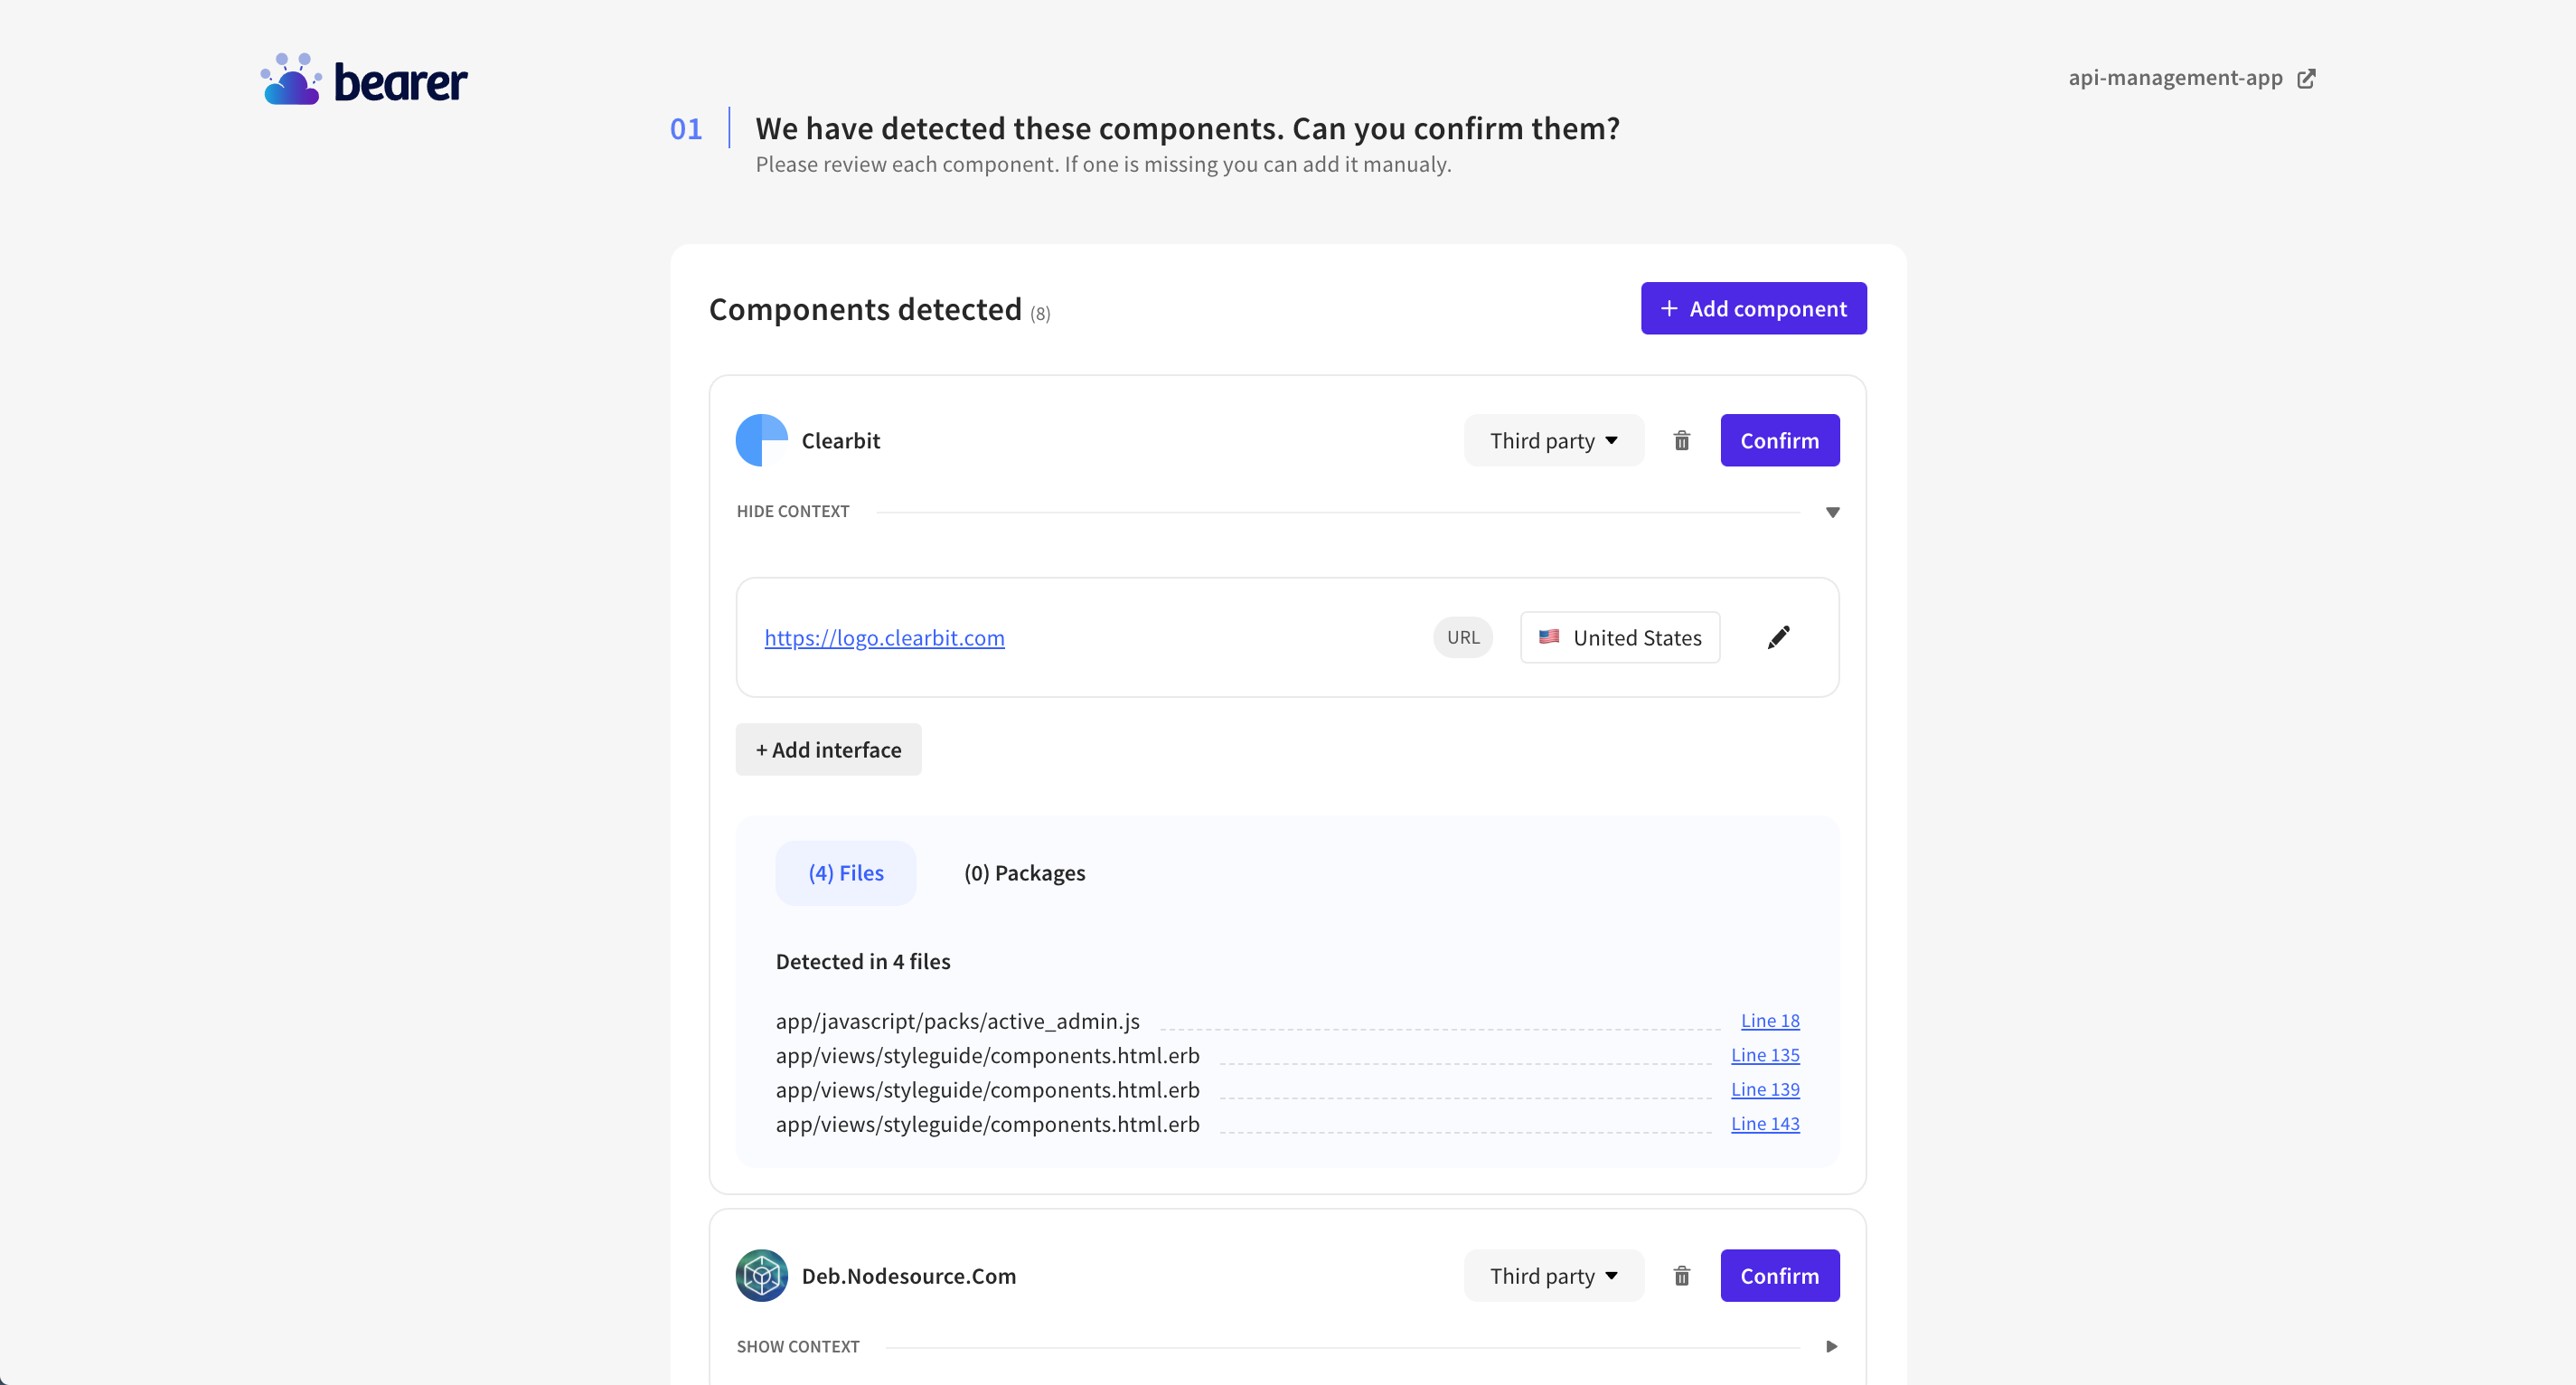
Task: Collapse Clearbit context with down arrow
Action: tap(1832, 512)
